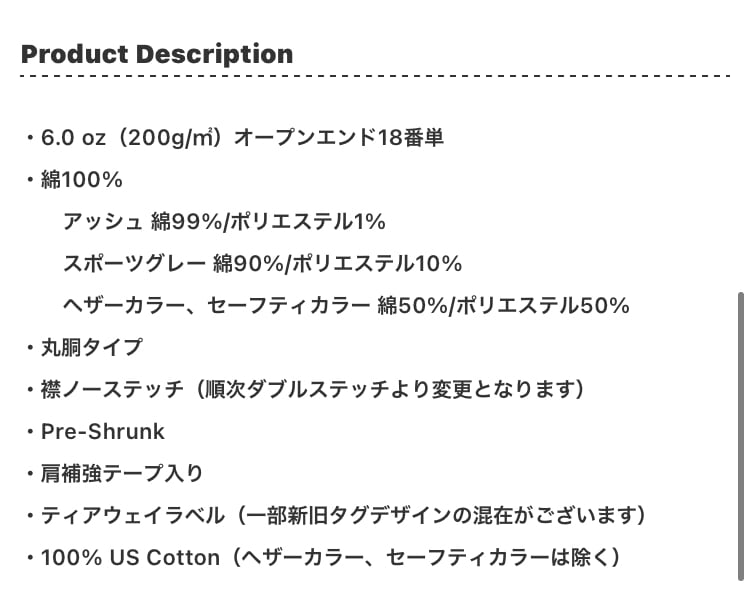The width and height of the screenshot is (750, 597).
Task: Click the ヘザーカラー、セーフティカラーは除く note
Action: click(x=430, y=557)
